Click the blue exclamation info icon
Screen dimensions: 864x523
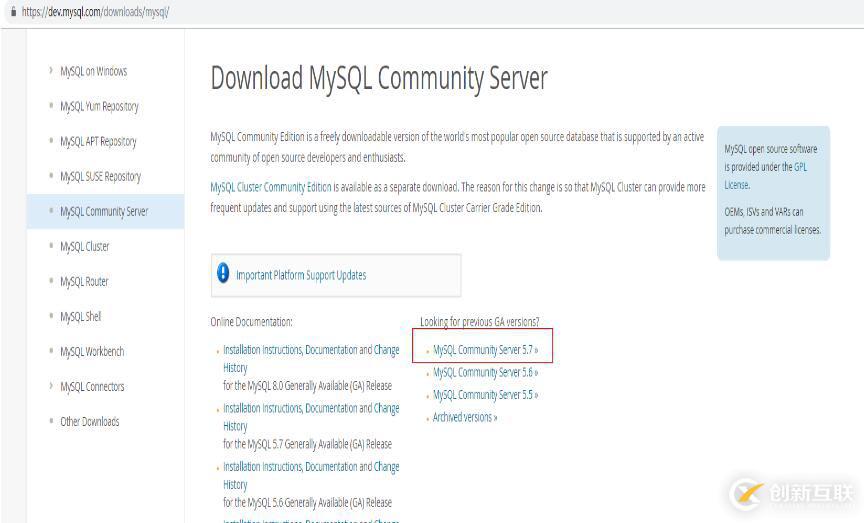[x=223, y=273]
